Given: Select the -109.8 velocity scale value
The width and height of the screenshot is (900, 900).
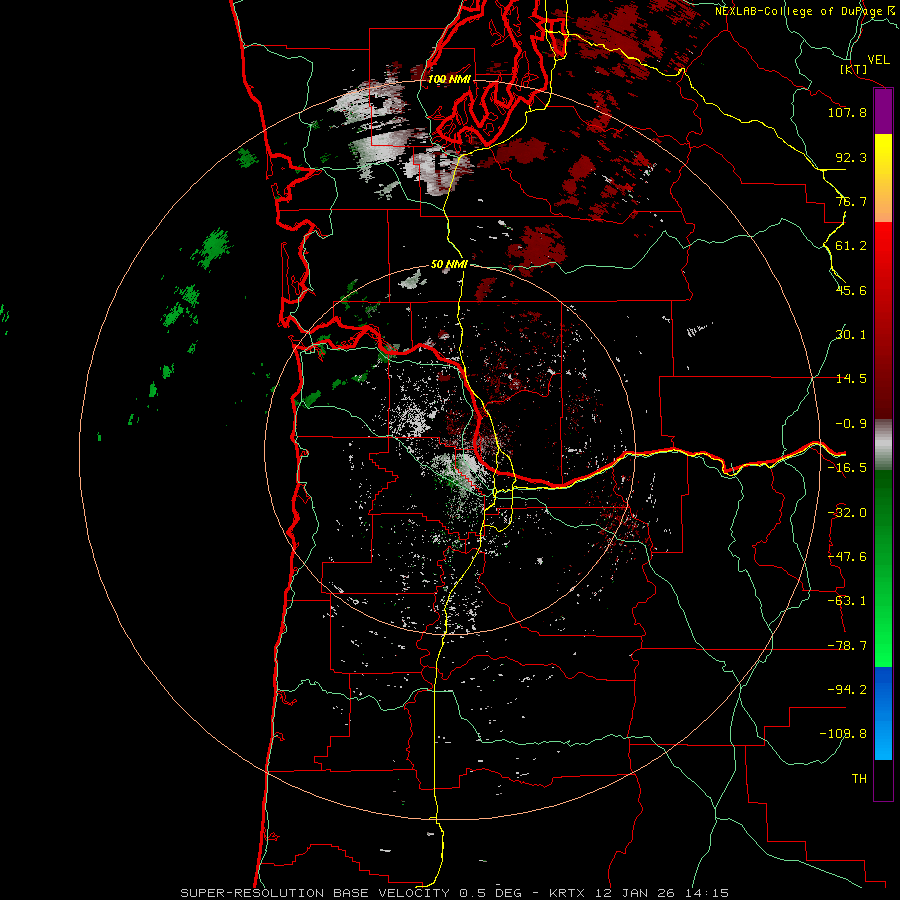Looking at the screenshot, I should (844, 734).
